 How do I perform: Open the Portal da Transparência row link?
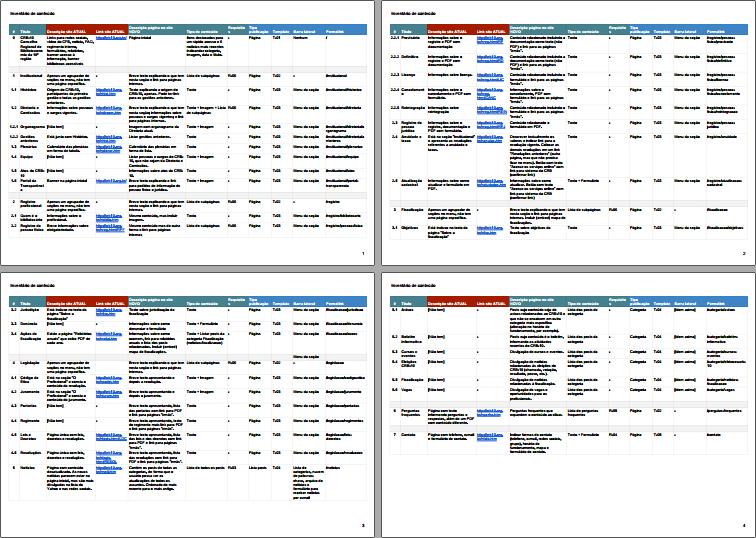point(111,181)
